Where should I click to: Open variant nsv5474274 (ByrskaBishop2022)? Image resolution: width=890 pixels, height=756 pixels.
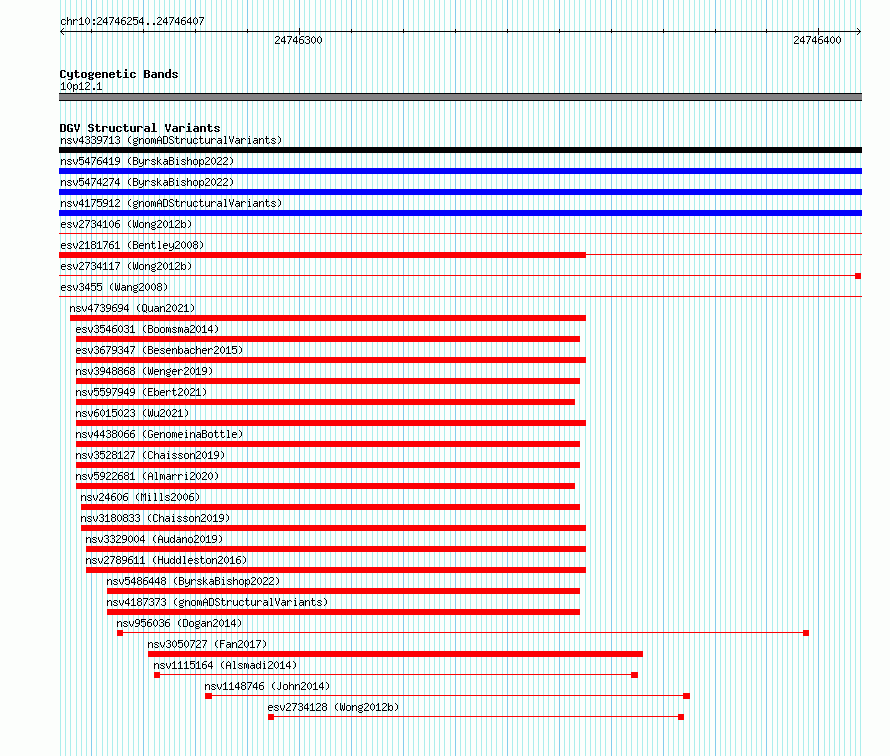pyautogui.click(x=147, y=182)
